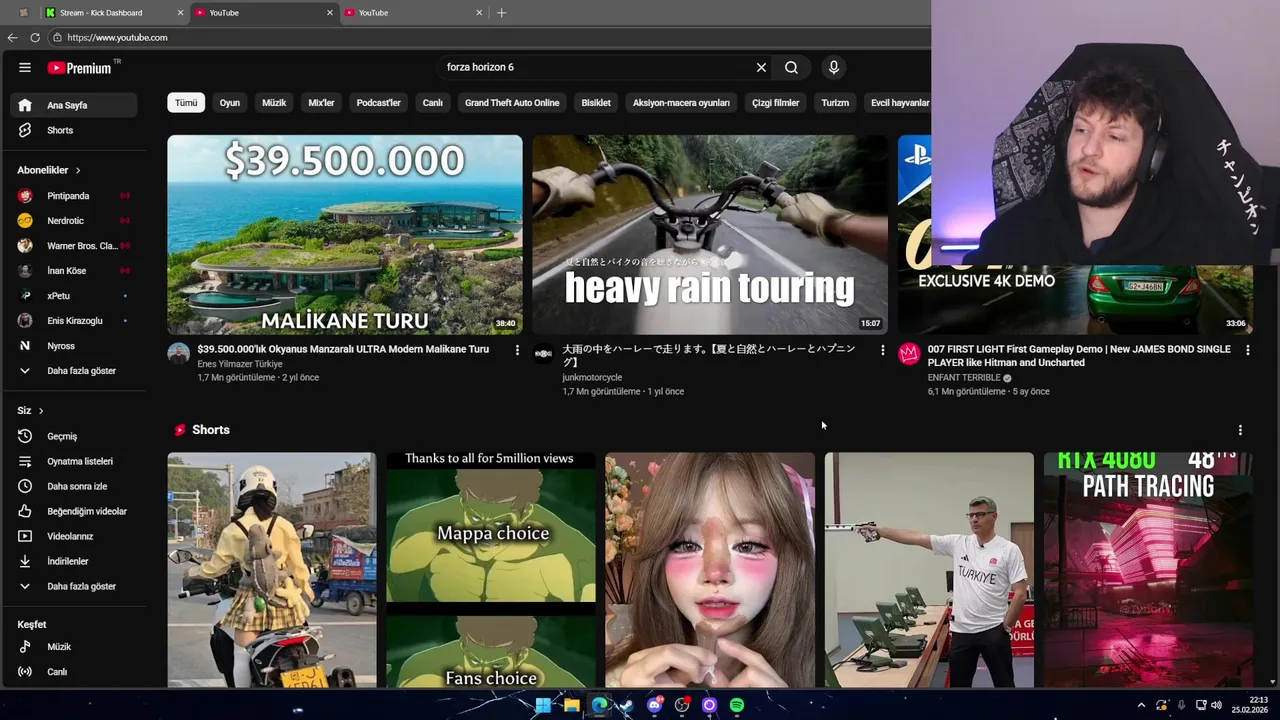Open Oynatma listeleri in the sidebar
1280x720 pixels.
74,461
